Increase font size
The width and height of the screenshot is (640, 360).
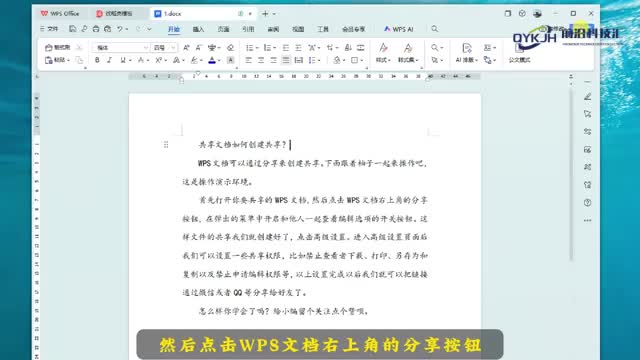186,48
